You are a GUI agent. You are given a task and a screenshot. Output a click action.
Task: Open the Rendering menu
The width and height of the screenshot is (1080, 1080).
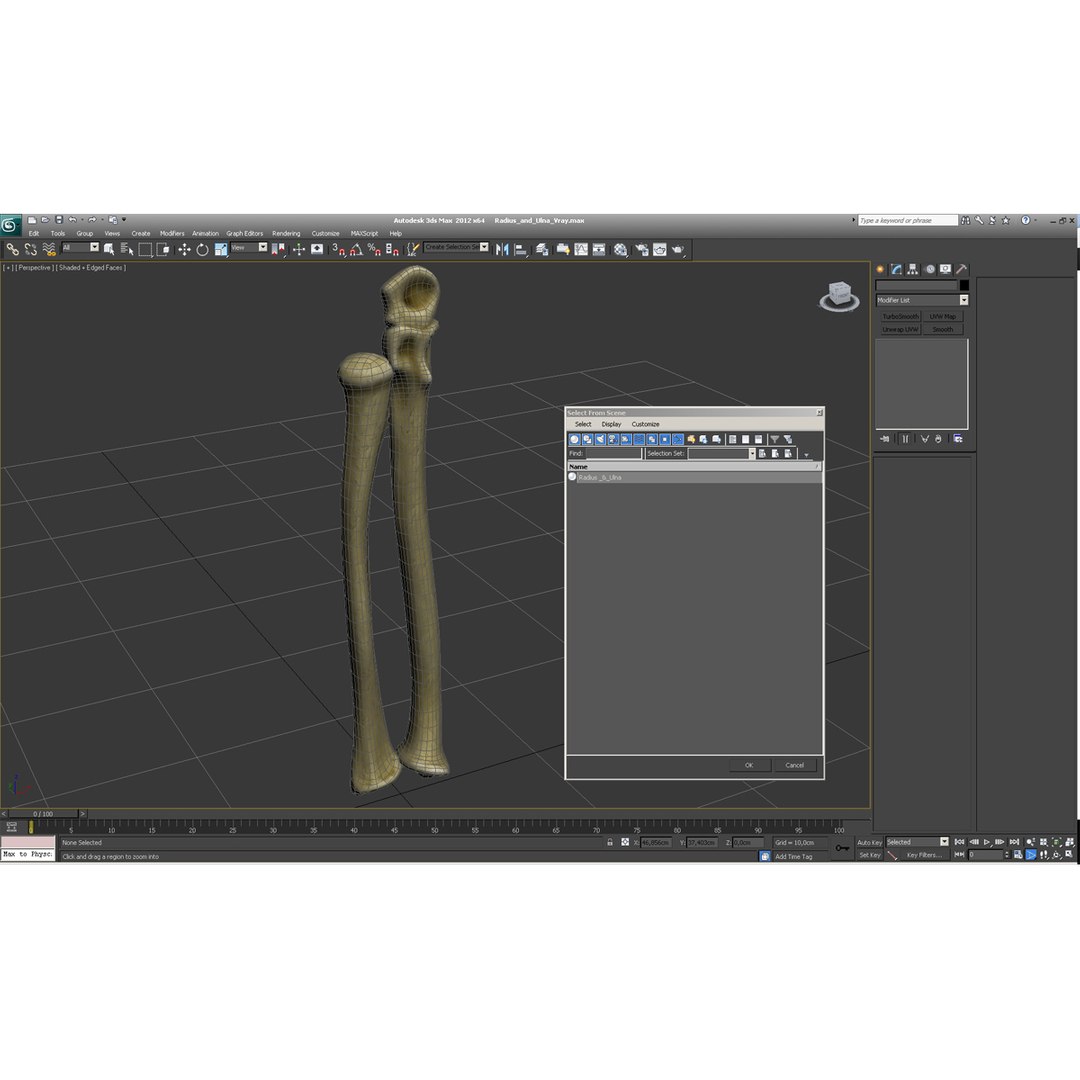(286, 233)
